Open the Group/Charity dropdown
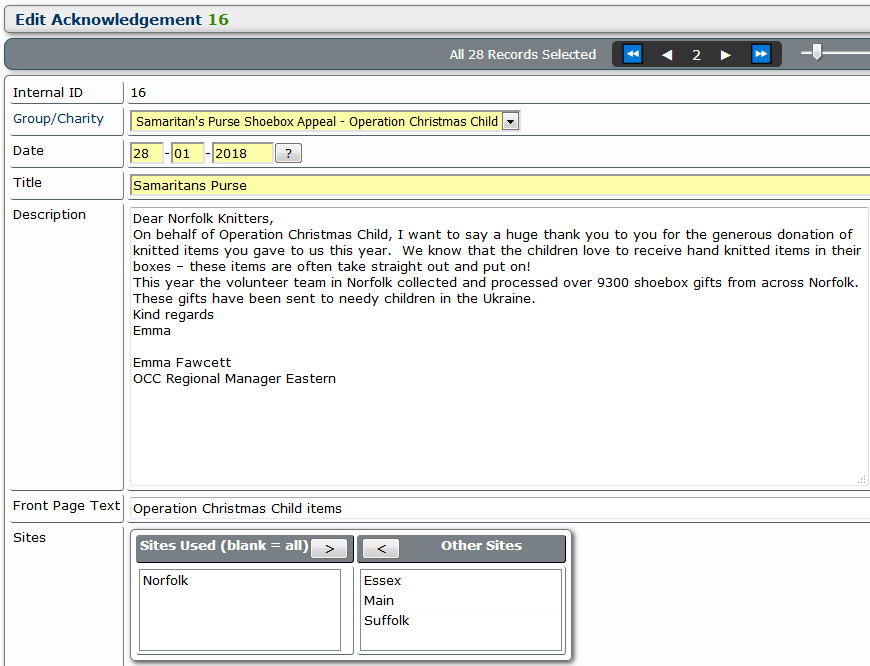The width and height of the screenshot is (870, 666). (510, 121)
